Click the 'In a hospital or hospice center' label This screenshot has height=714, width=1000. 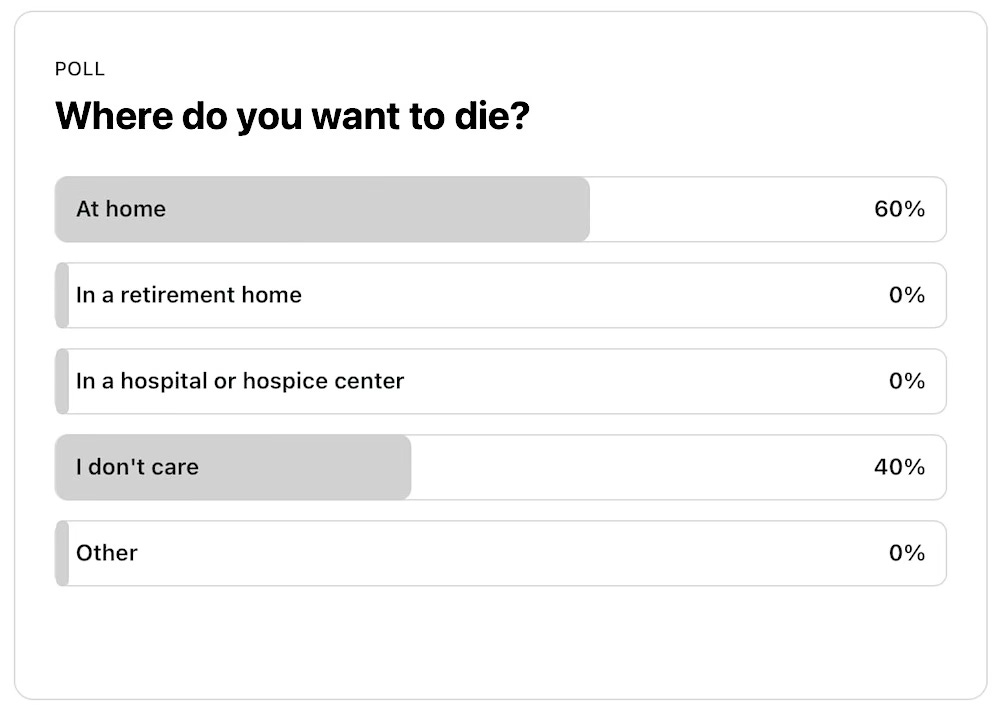[239, 381]
